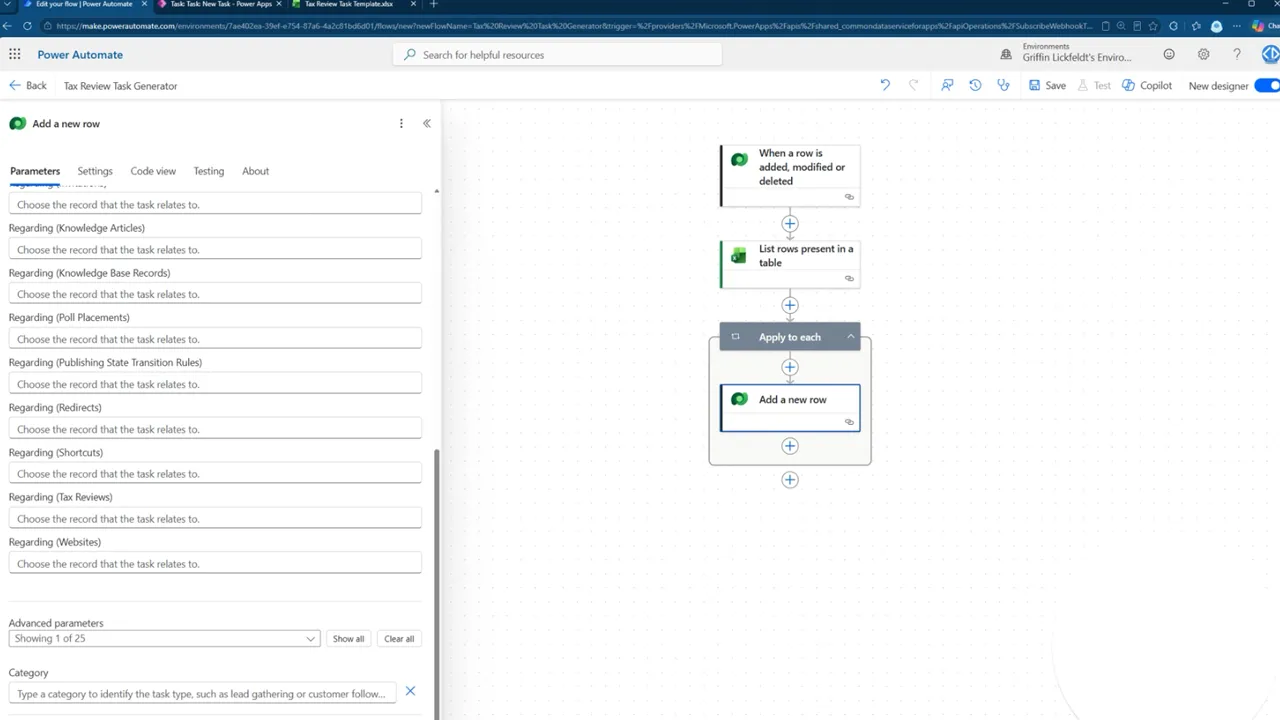Click the Regarding (Knowledge Articles) field
The width and height of the screenshot is (1280, 720).
tap(215, 249)
